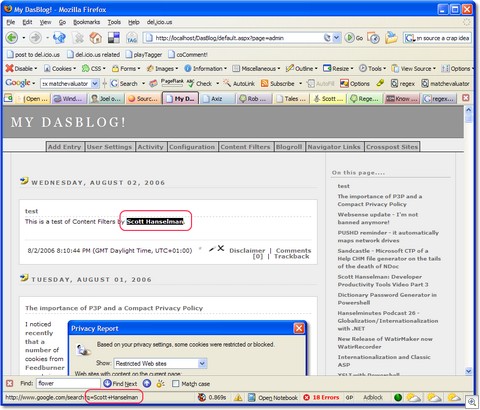Go back with the green Back arrow
Viewport: 480px width, 410px height.
[12, 38]
